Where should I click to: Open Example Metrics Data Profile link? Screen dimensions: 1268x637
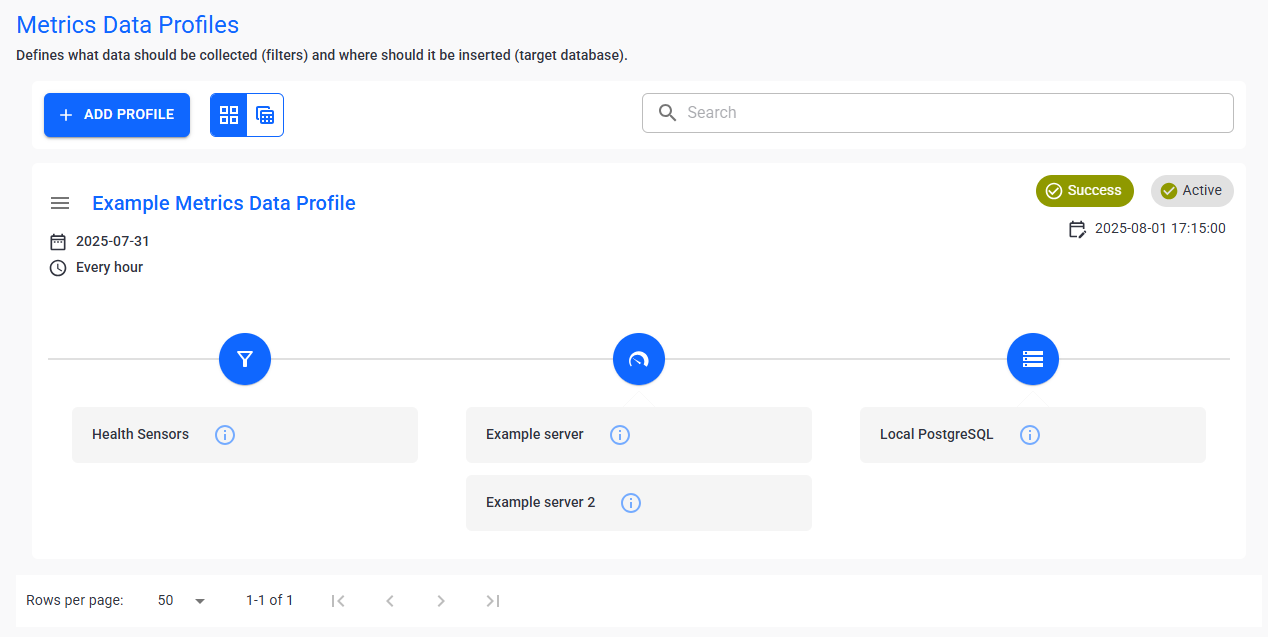tap(224, 203)
